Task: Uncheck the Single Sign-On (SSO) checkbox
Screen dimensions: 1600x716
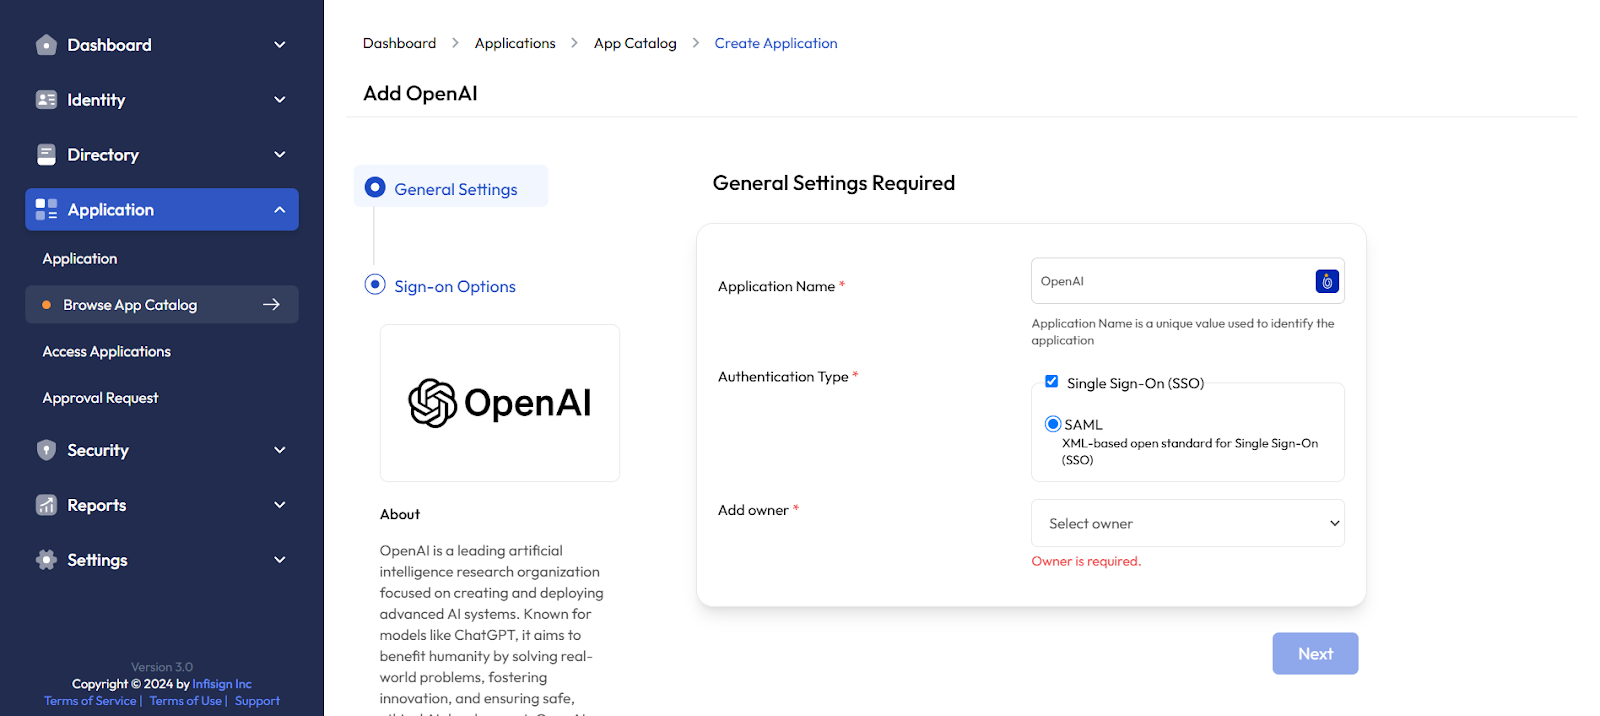Action: 1051,381
